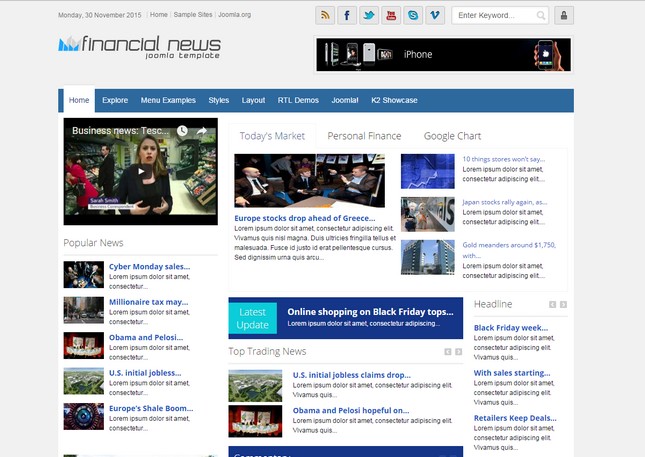Open the 10 things stores won't say link

pyautogui.click(x=504, y=159)
